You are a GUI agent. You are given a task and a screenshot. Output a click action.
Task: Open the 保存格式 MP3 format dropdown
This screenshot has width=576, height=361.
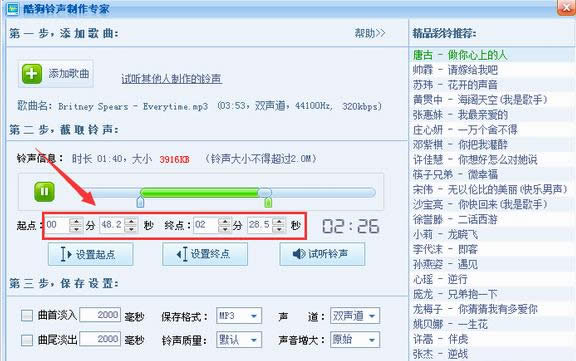click(x=239, y=316)
